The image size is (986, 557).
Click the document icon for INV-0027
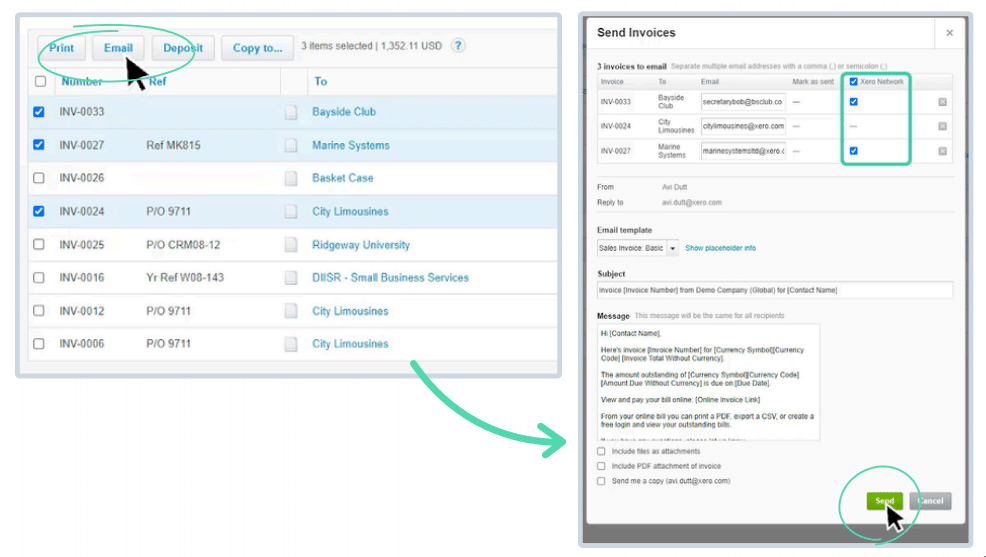coord(291,145)
